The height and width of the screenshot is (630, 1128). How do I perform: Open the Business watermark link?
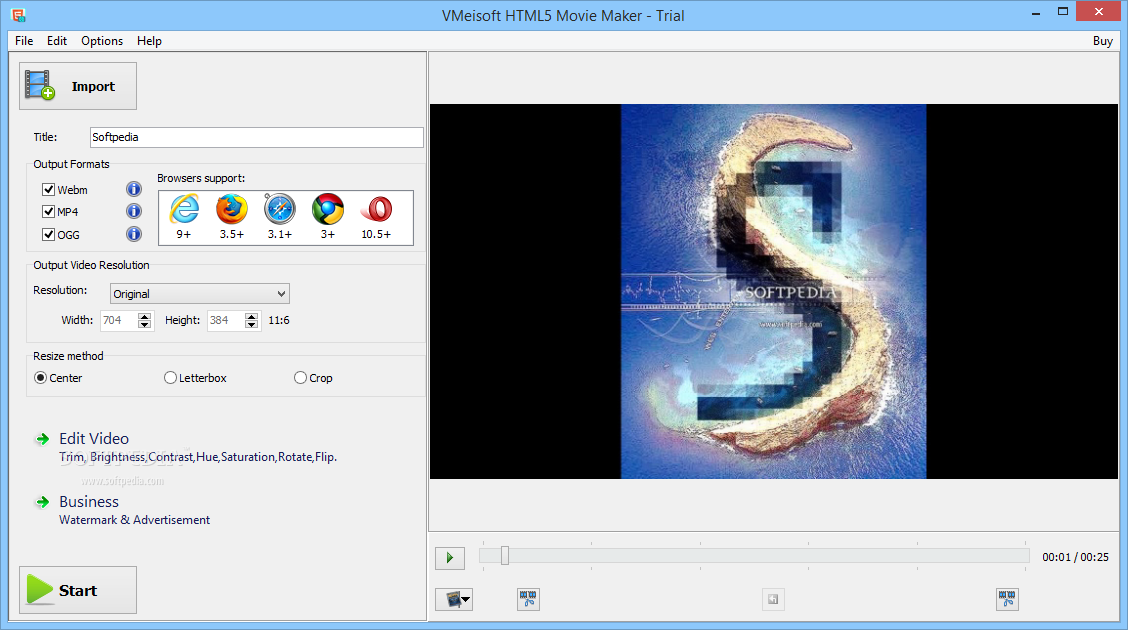click(x=88, y=502)
